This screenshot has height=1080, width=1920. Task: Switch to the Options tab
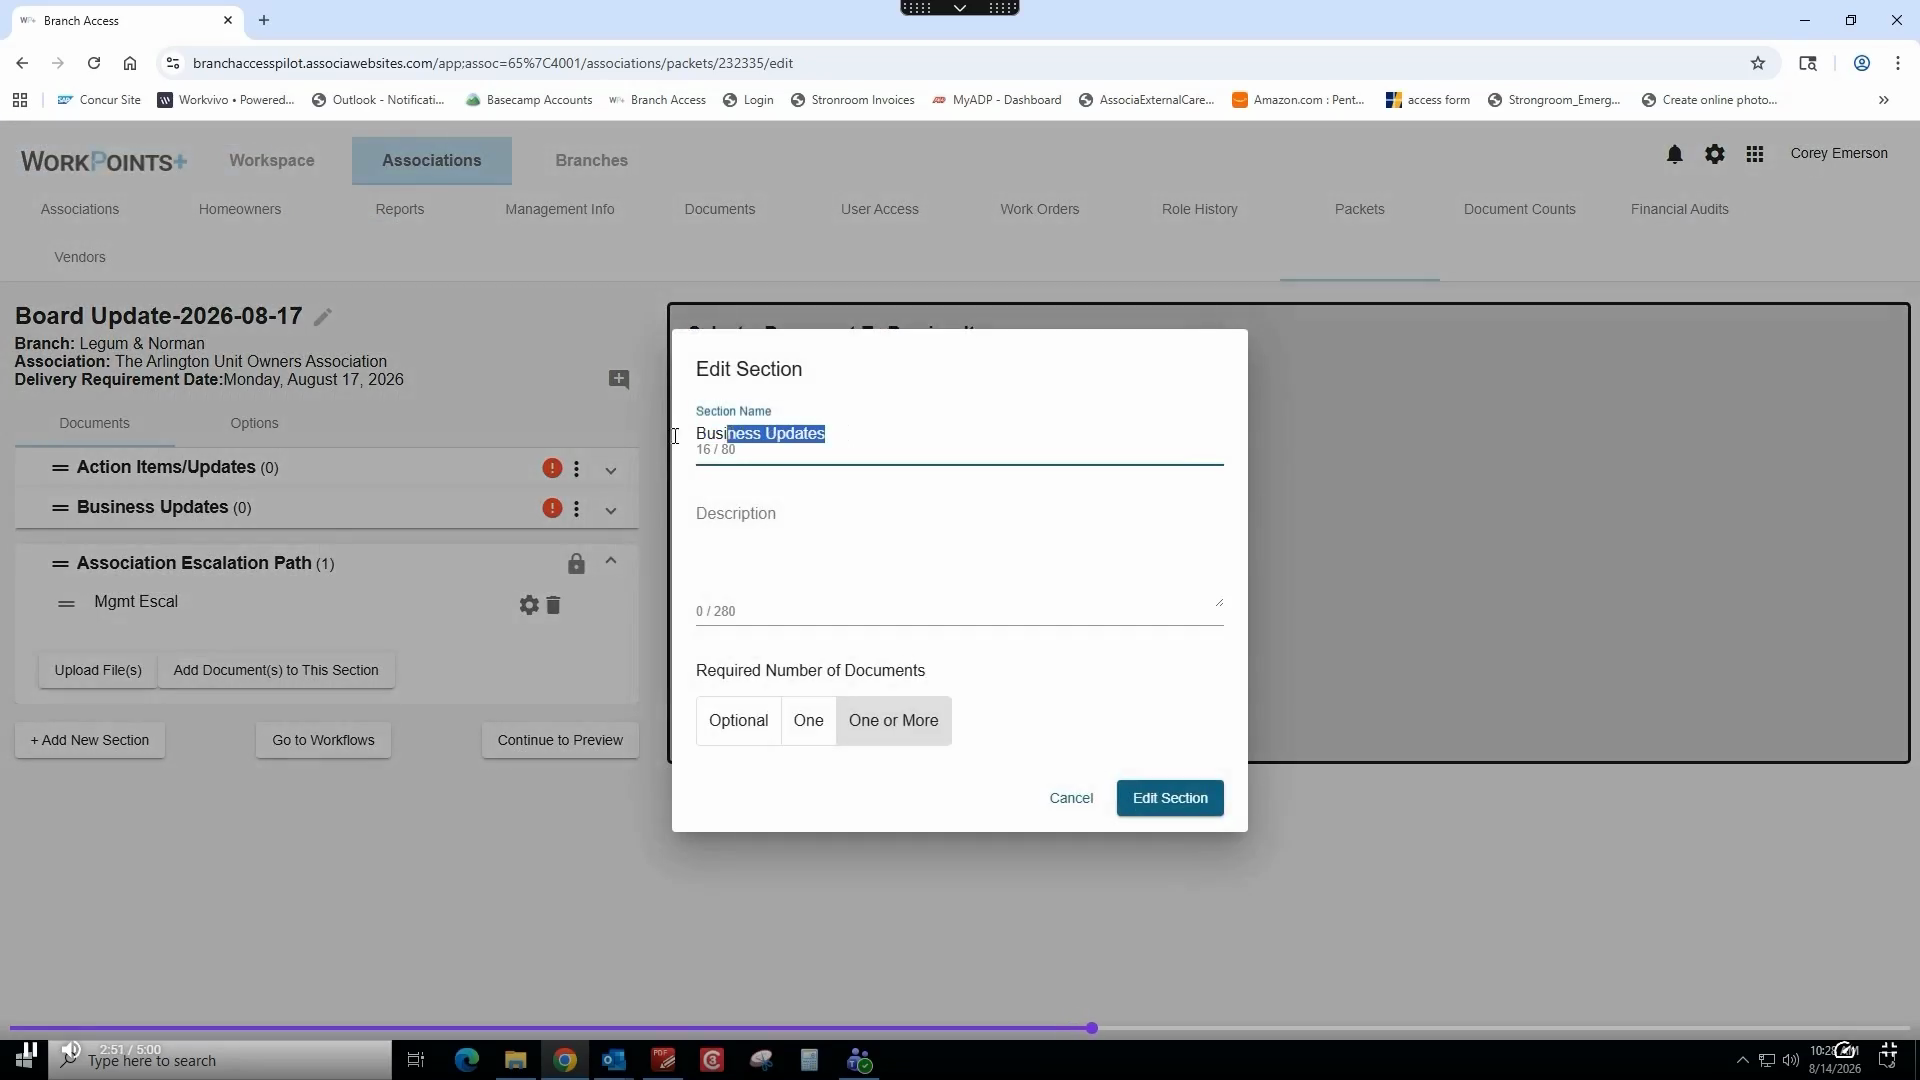[x=254, y=423]
